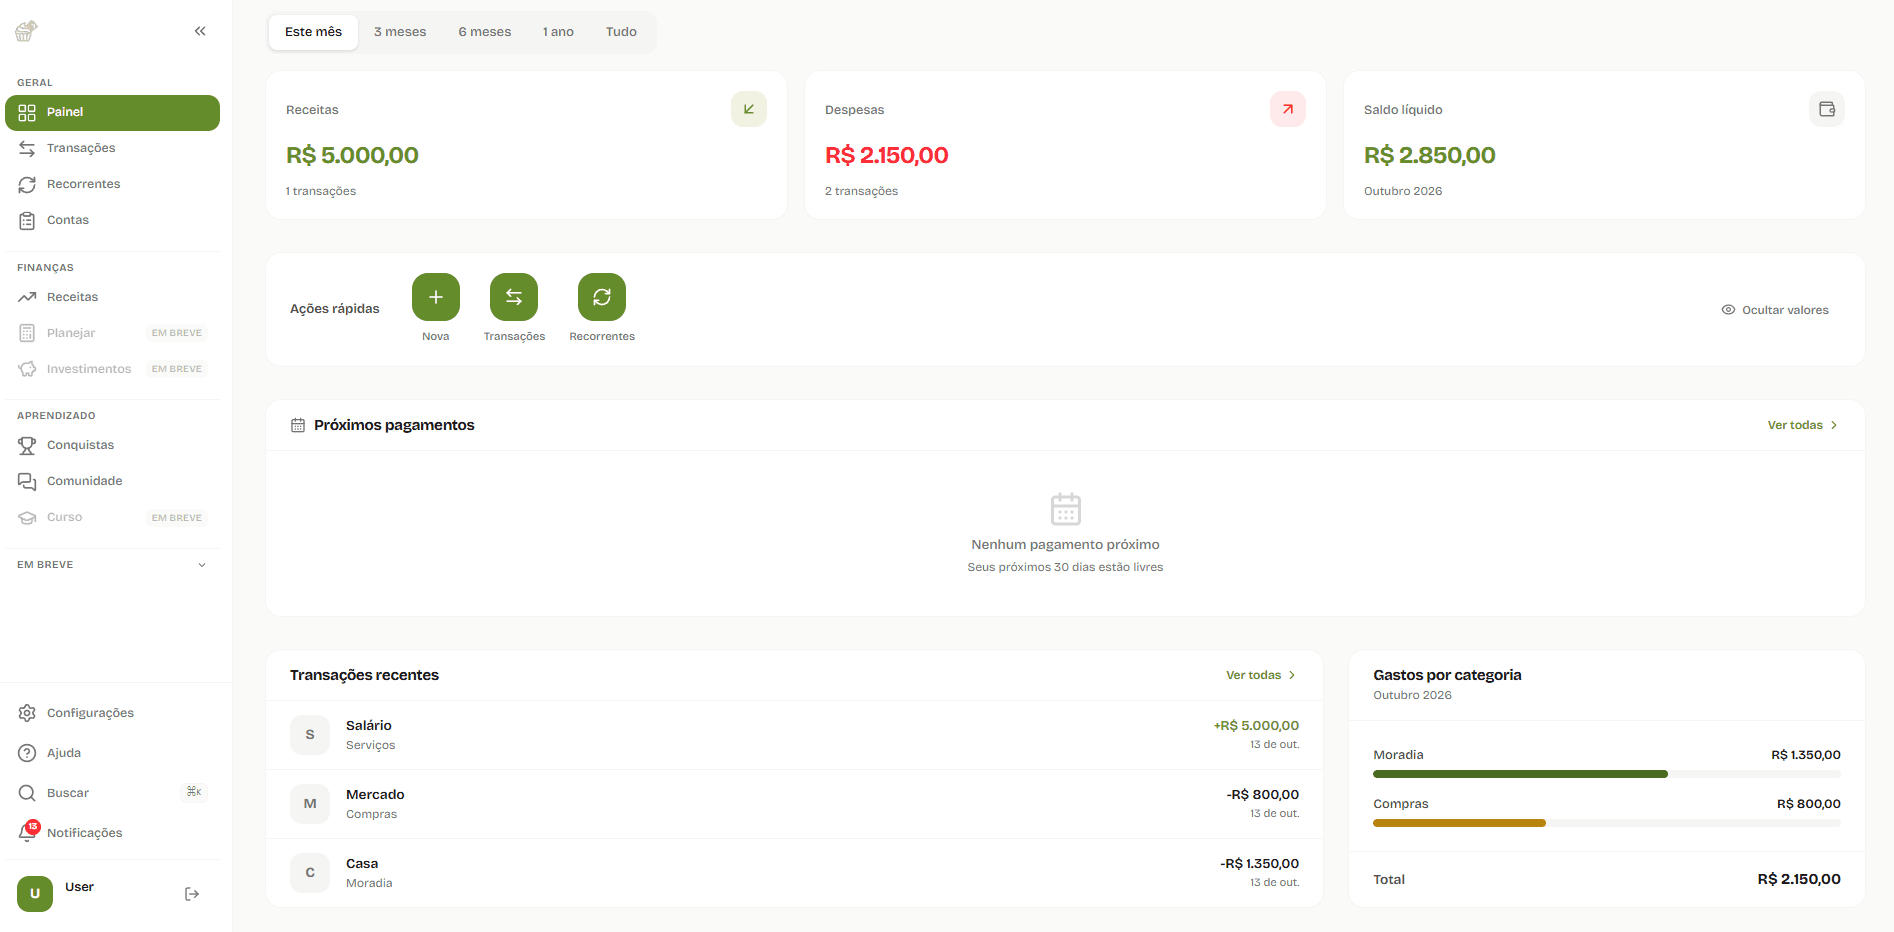Open Configurações gear item

[112, 713]
